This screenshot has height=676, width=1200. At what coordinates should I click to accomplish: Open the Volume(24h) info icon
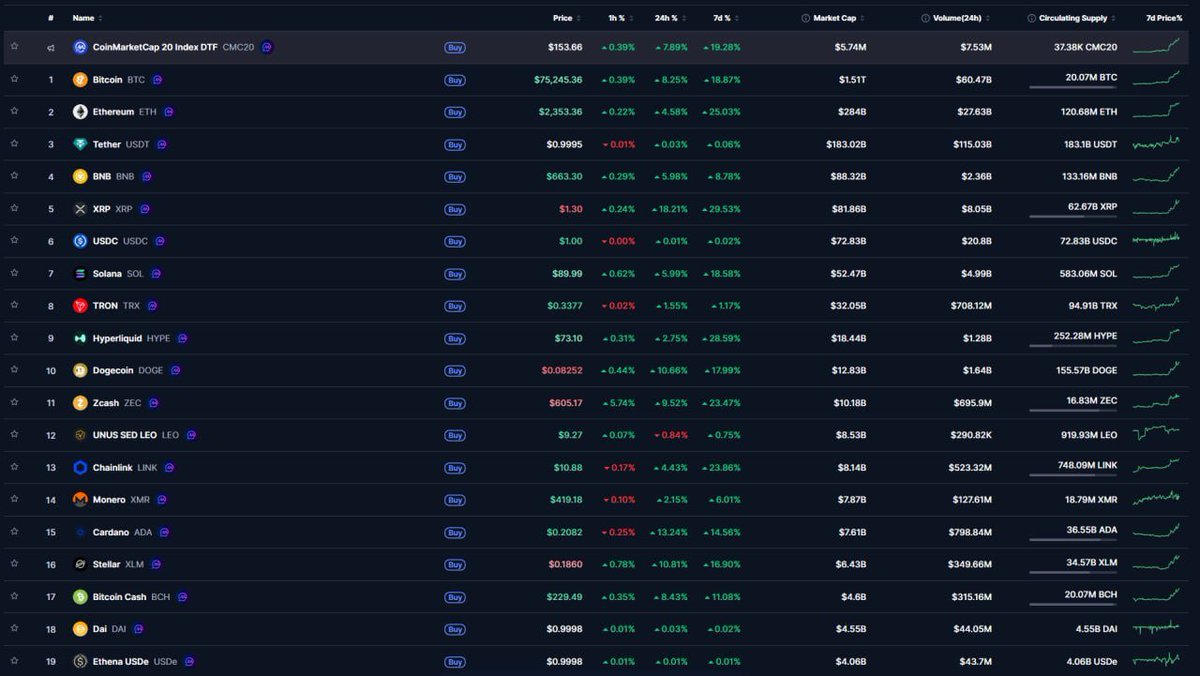click(925, 18)
